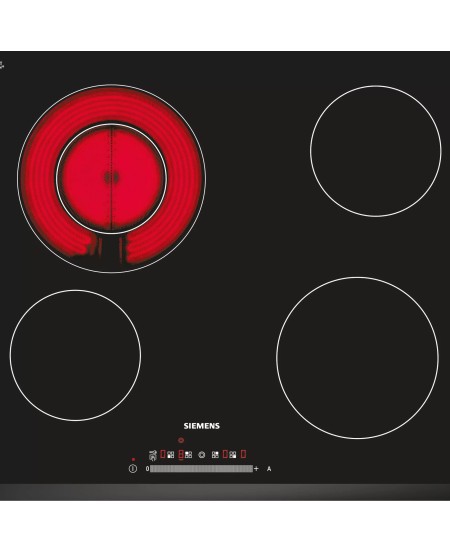Select the rear-left cooking zone icon
This screenshot has height=553, width=450.
pyautogui.click(x=189, y=455)
